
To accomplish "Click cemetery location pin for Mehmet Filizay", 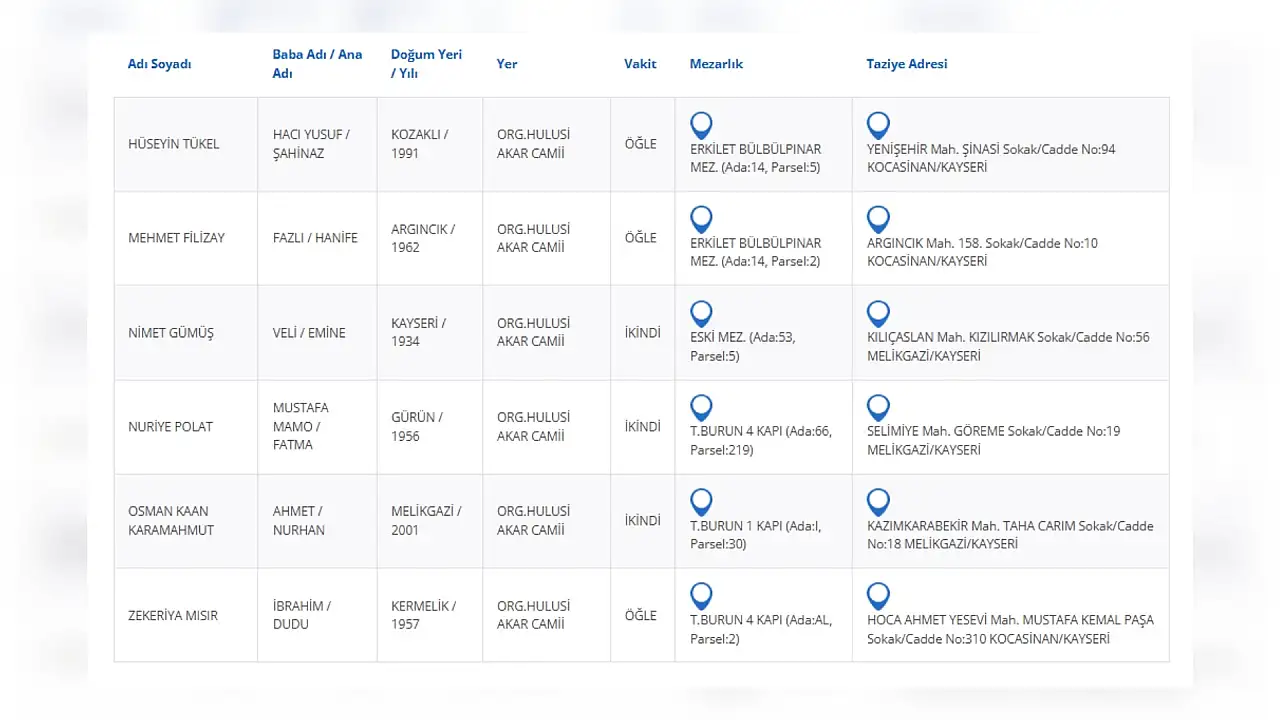I will coord(701,219).
